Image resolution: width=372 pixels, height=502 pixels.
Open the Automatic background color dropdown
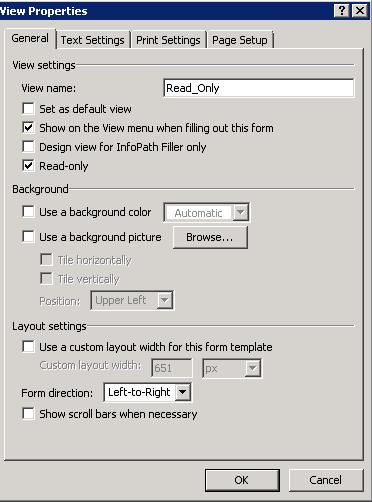tap(207, 212)
